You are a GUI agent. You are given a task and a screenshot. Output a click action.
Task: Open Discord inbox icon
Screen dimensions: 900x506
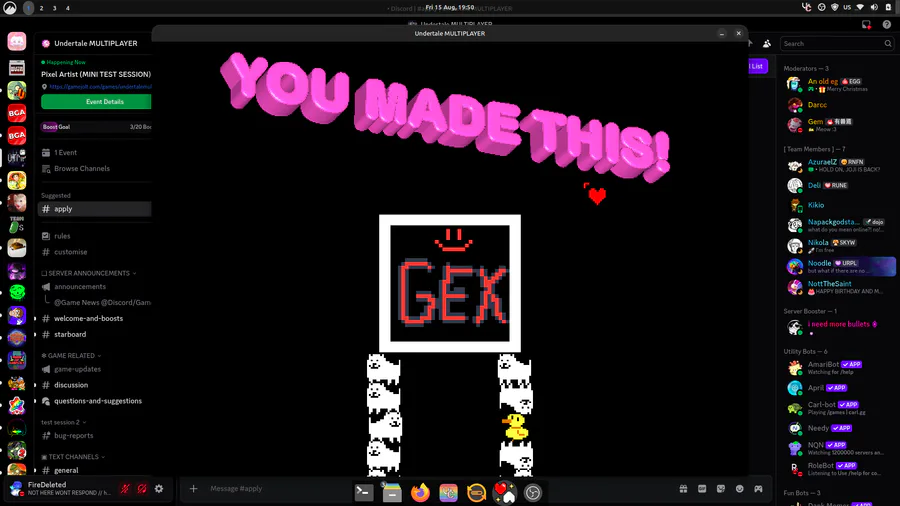point(866,25)
